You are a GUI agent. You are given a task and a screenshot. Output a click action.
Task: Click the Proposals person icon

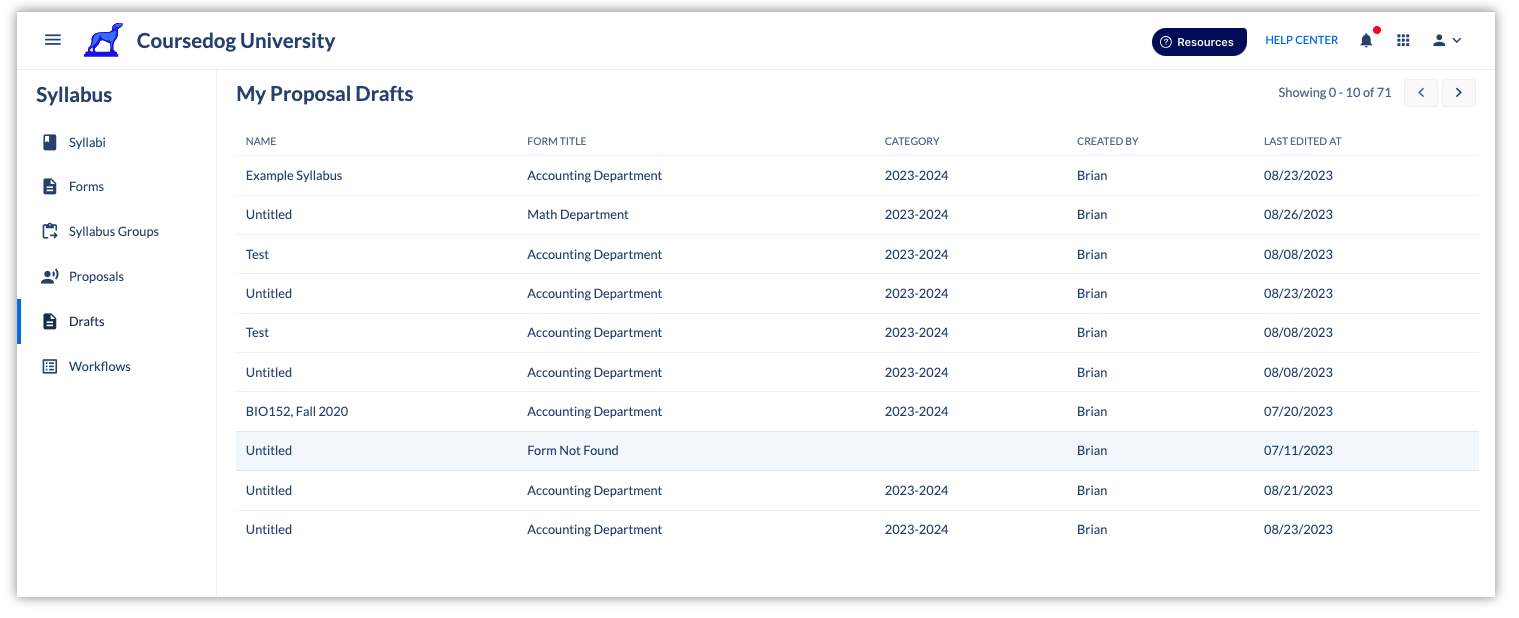click(x=50, y=276)
